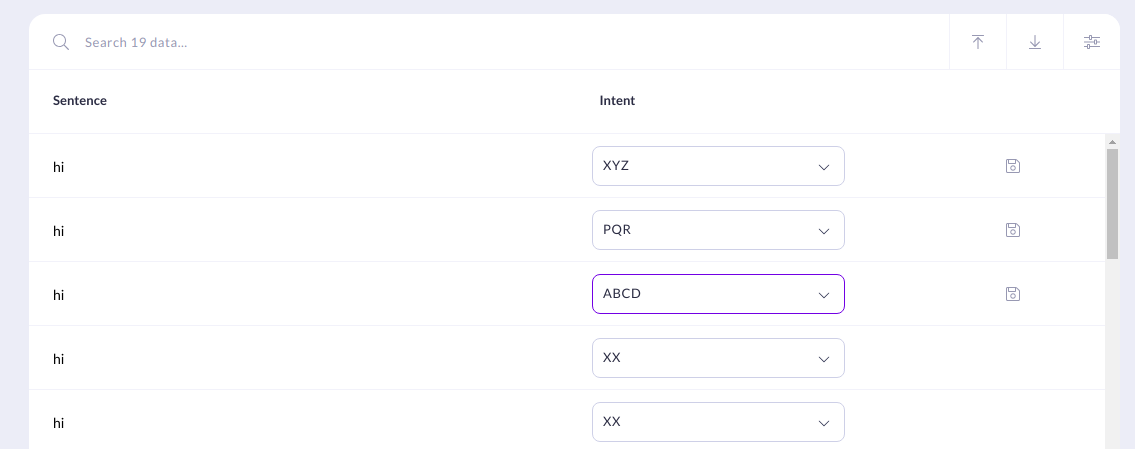Open the second XX intent dropdown
Image resolution: width=1135 pixels, height=449 pixels.
tap(718, 421)
